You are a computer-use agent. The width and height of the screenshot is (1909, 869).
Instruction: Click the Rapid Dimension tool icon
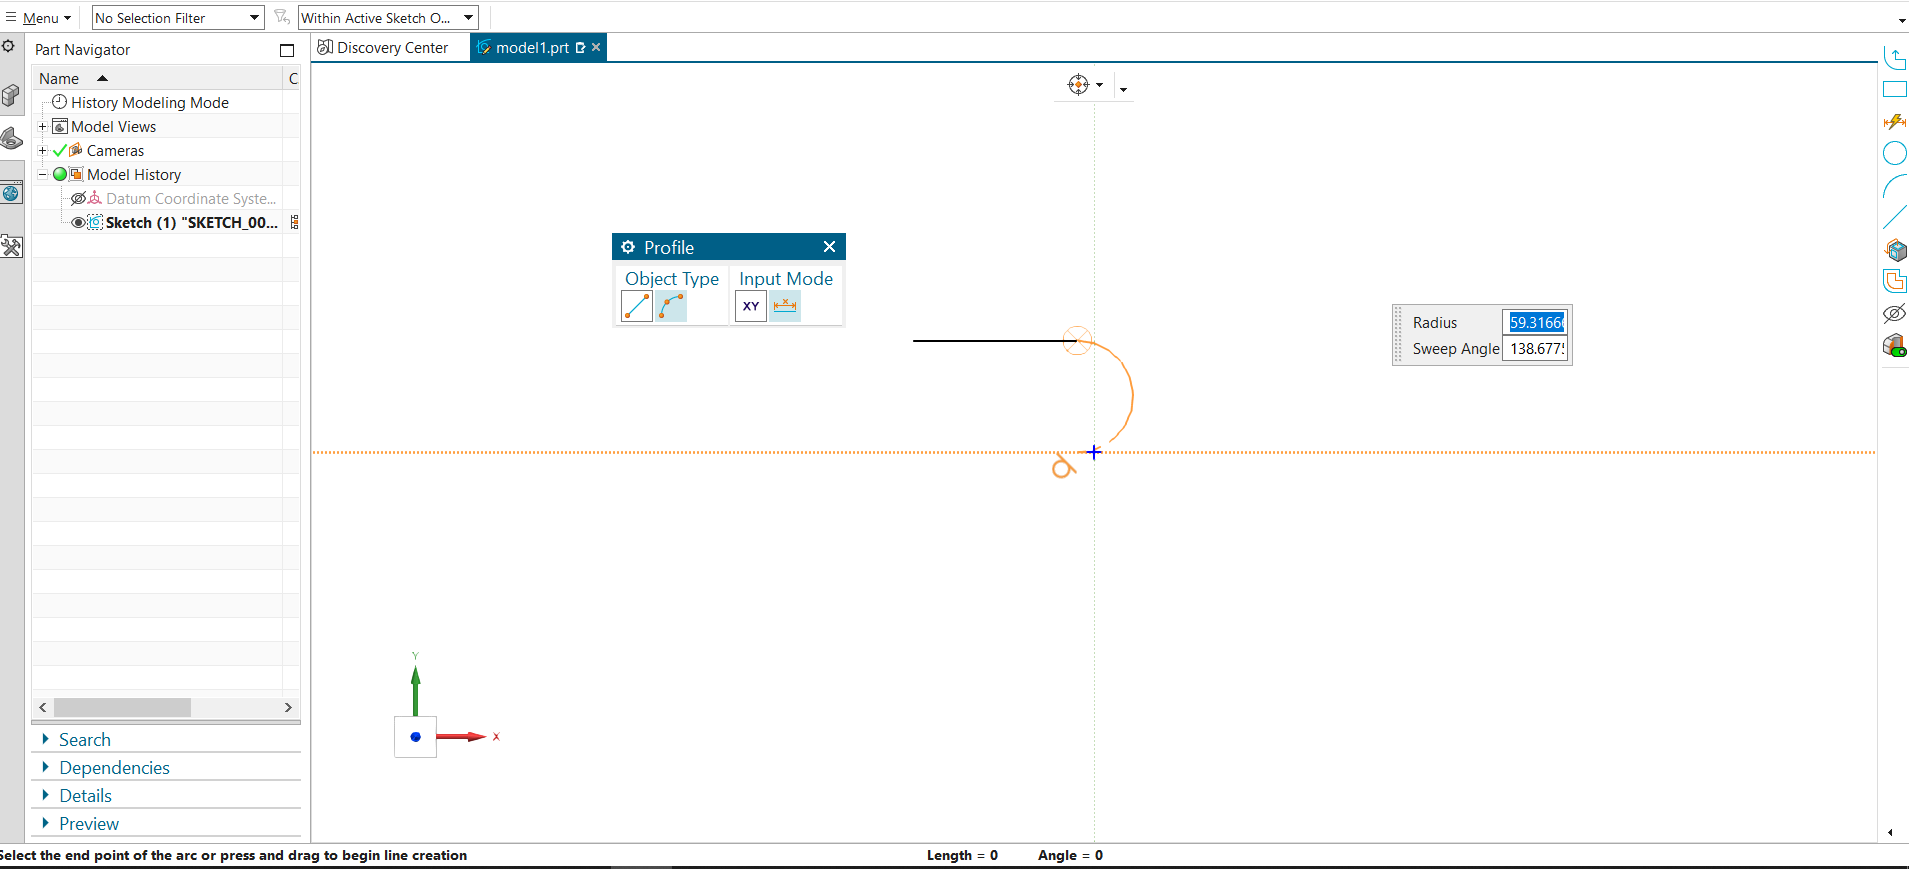[x=1894, y=122]
